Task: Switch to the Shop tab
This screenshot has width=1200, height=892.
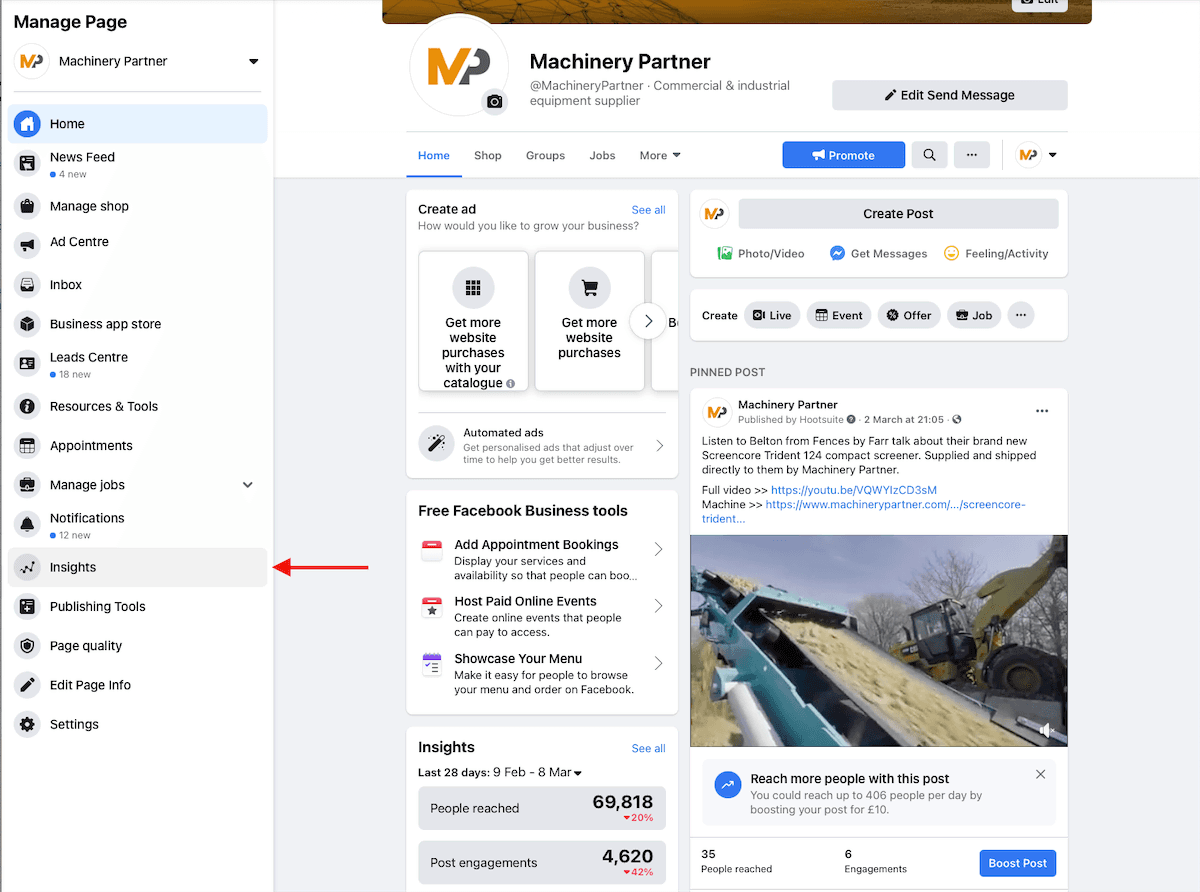Action: (487, 155)
